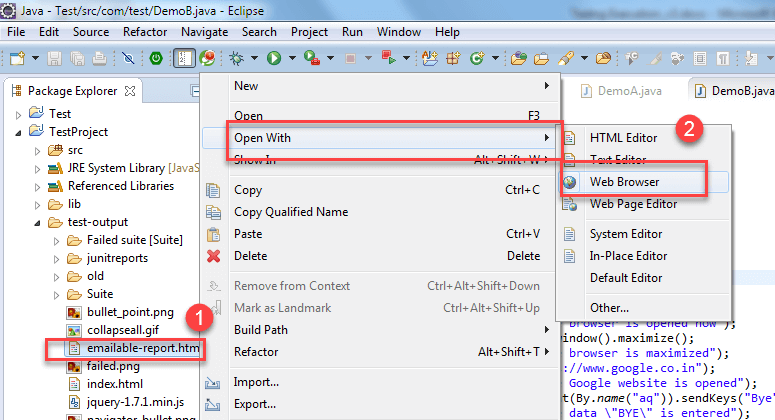
Task: Click the New file wizard icon
Action: coord(17,59)
